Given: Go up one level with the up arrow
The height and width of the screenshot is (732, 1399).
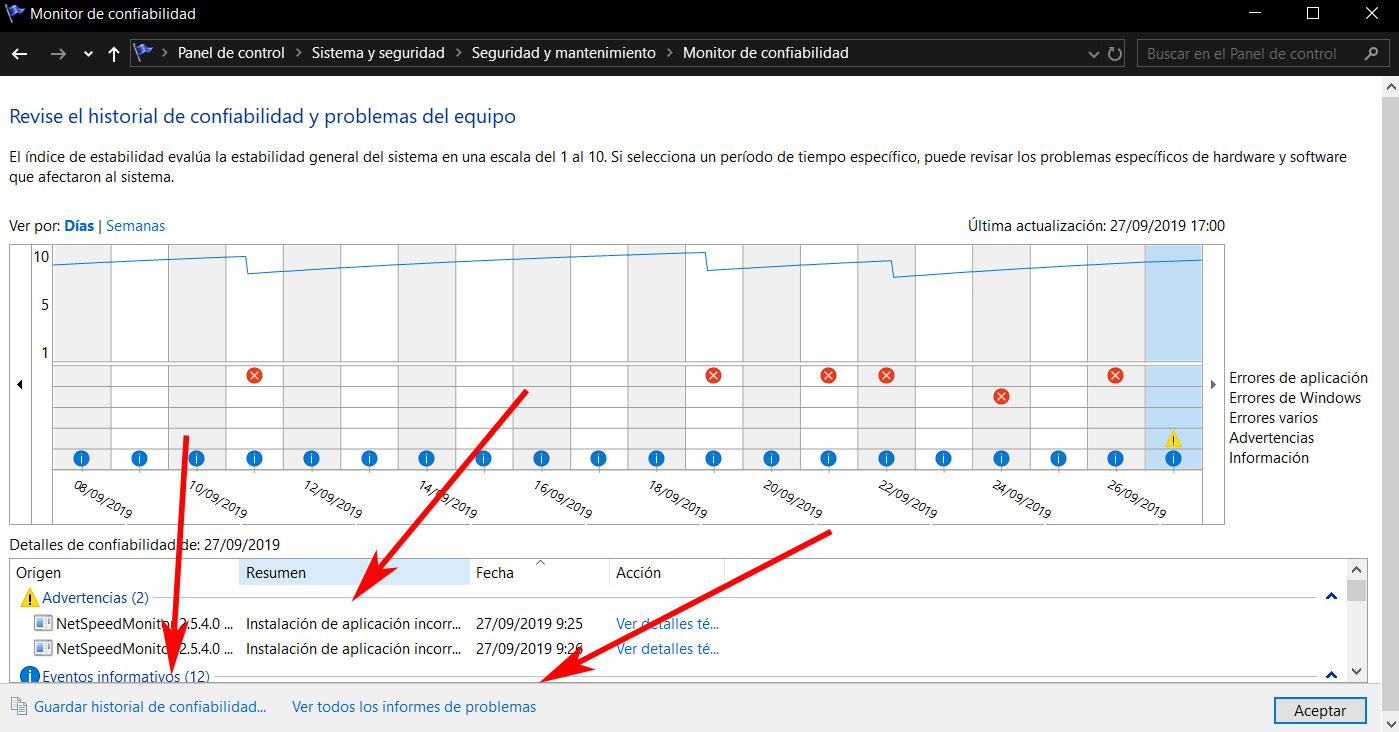Looking at the screenshot, I should (113, 54).
